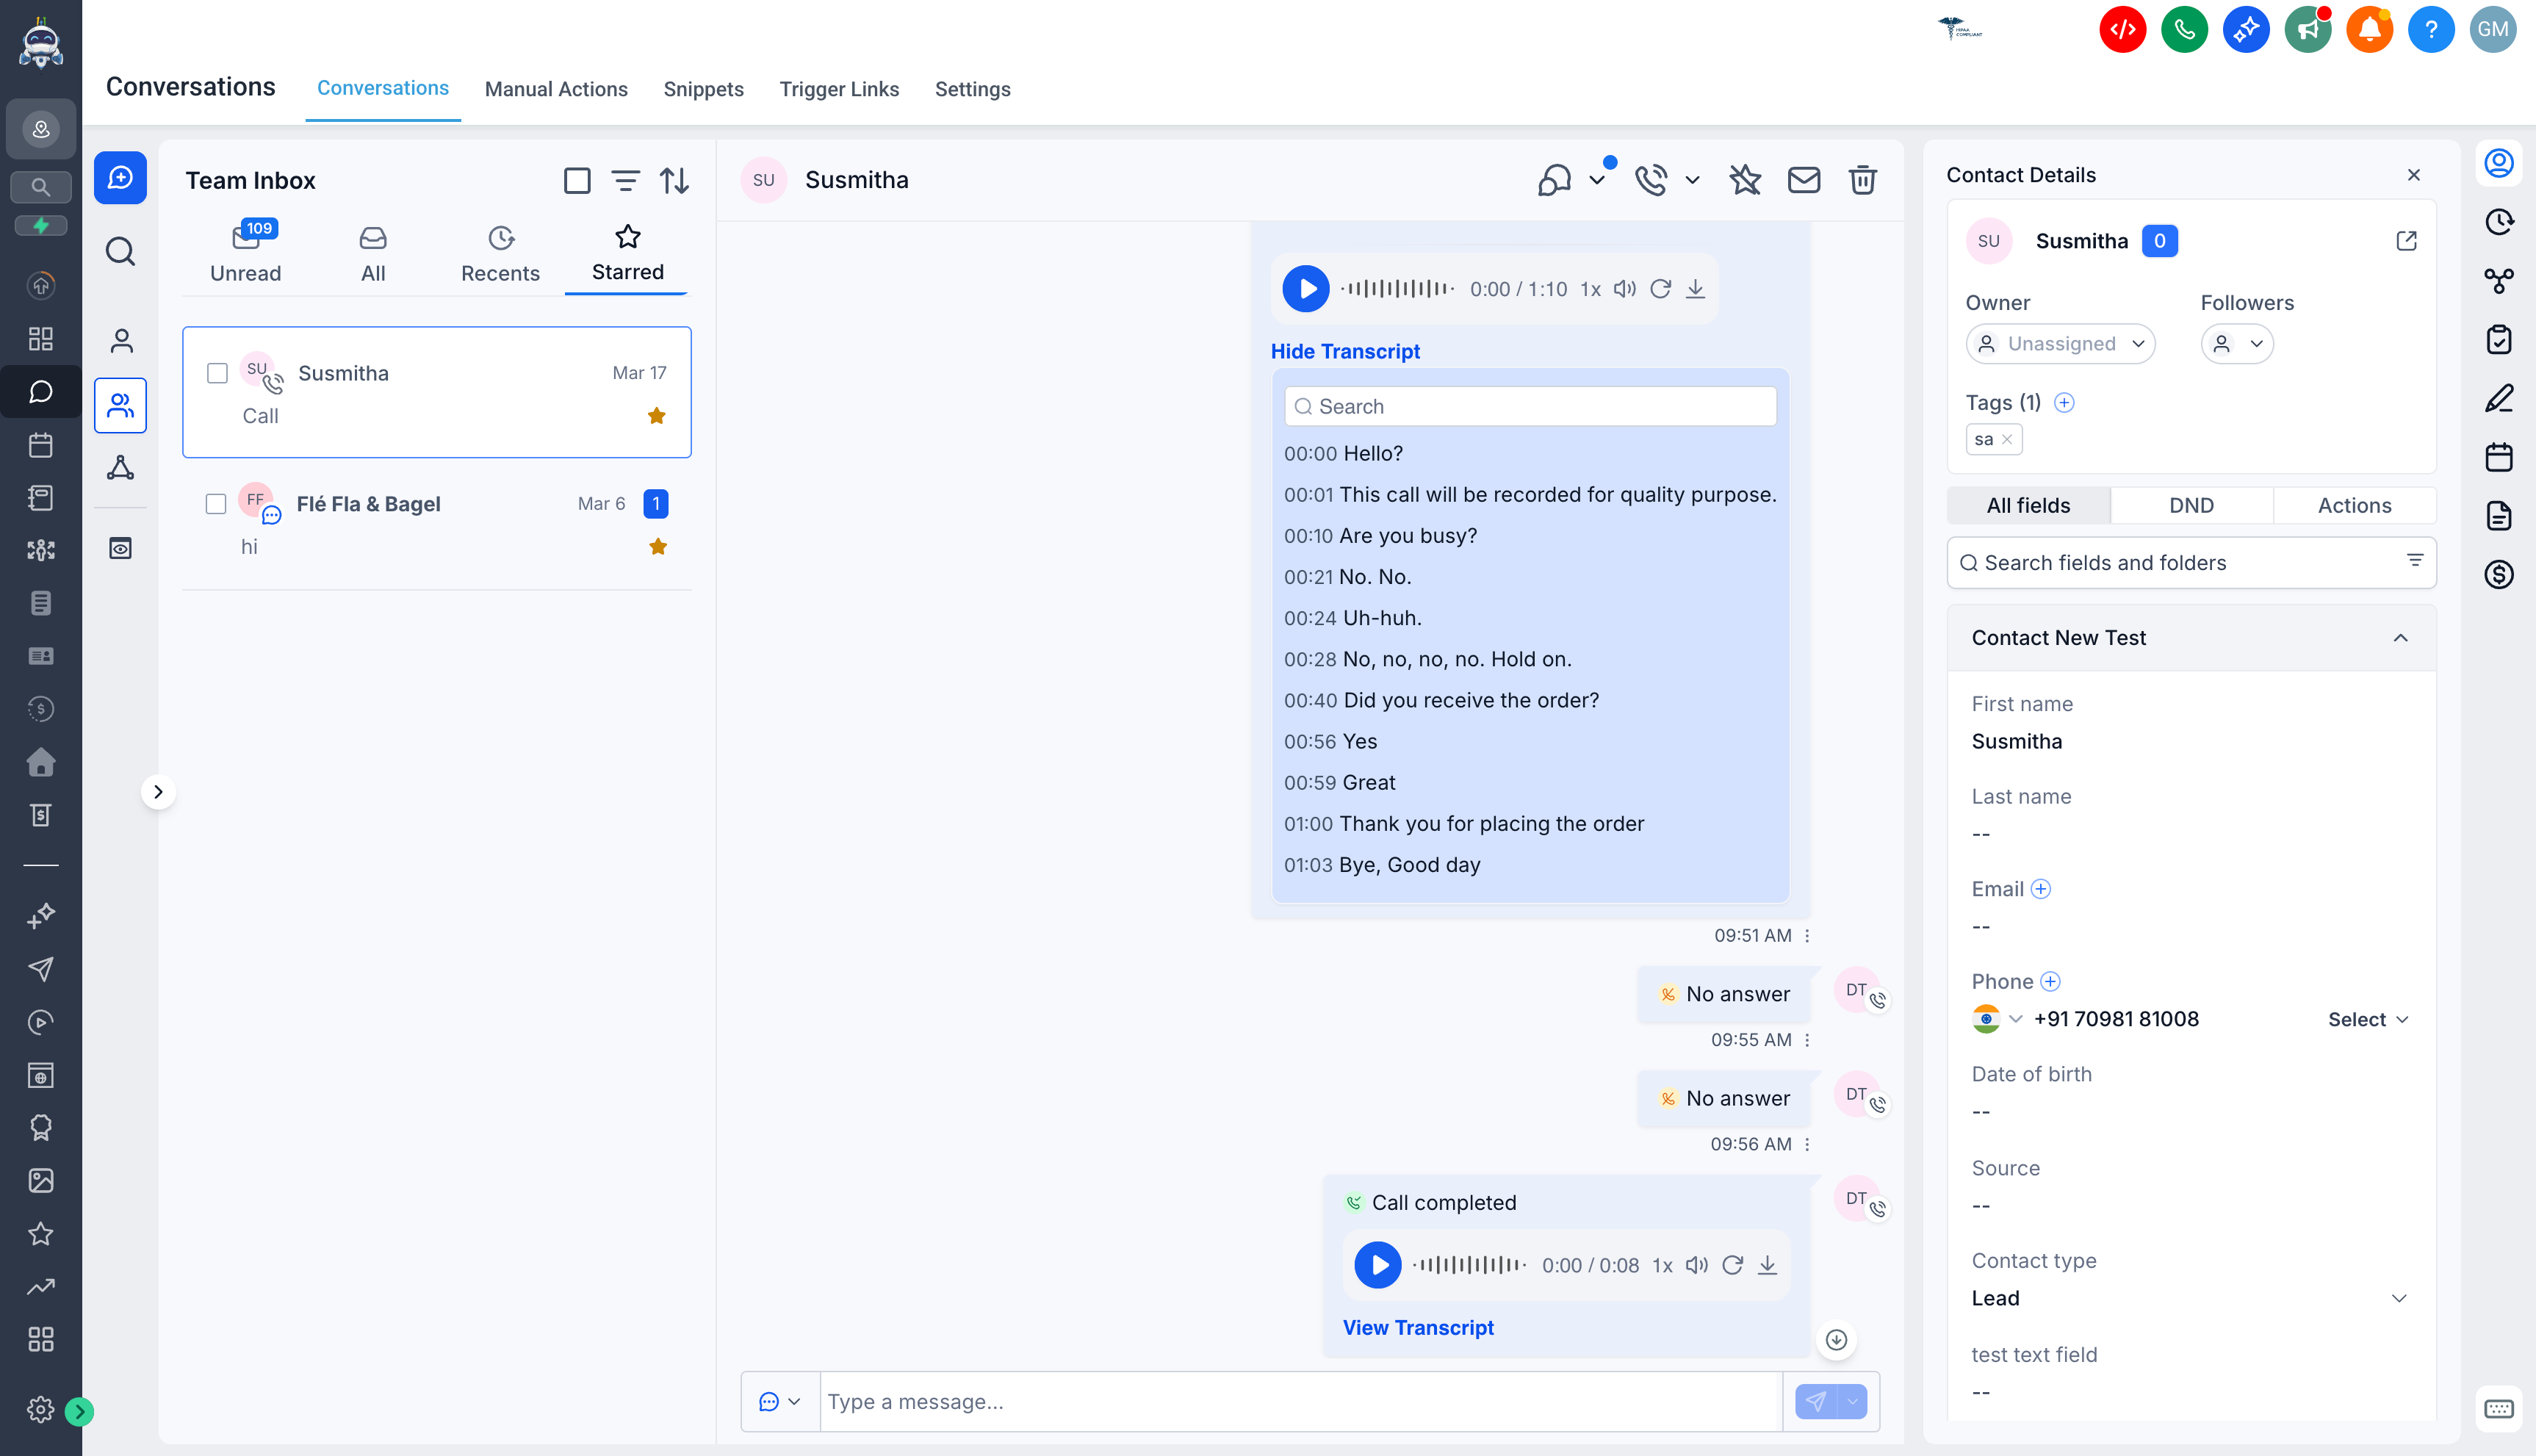Switch to the Unread inbox tab

point(245,254)
